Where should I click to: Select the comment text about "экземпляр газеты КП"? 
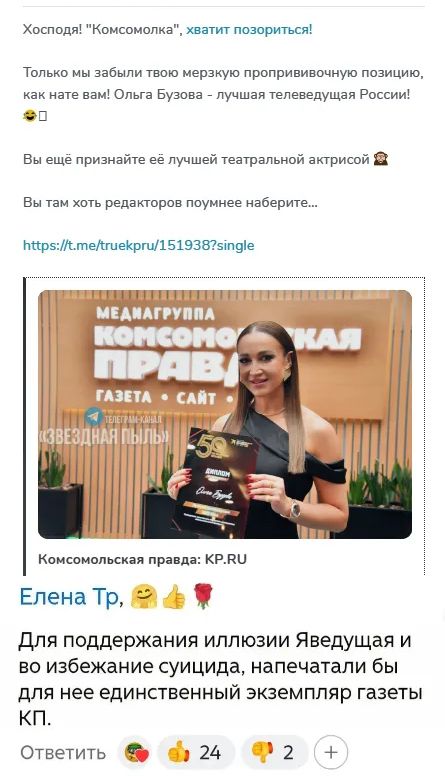pyautogui.click(x=220, y=679)
